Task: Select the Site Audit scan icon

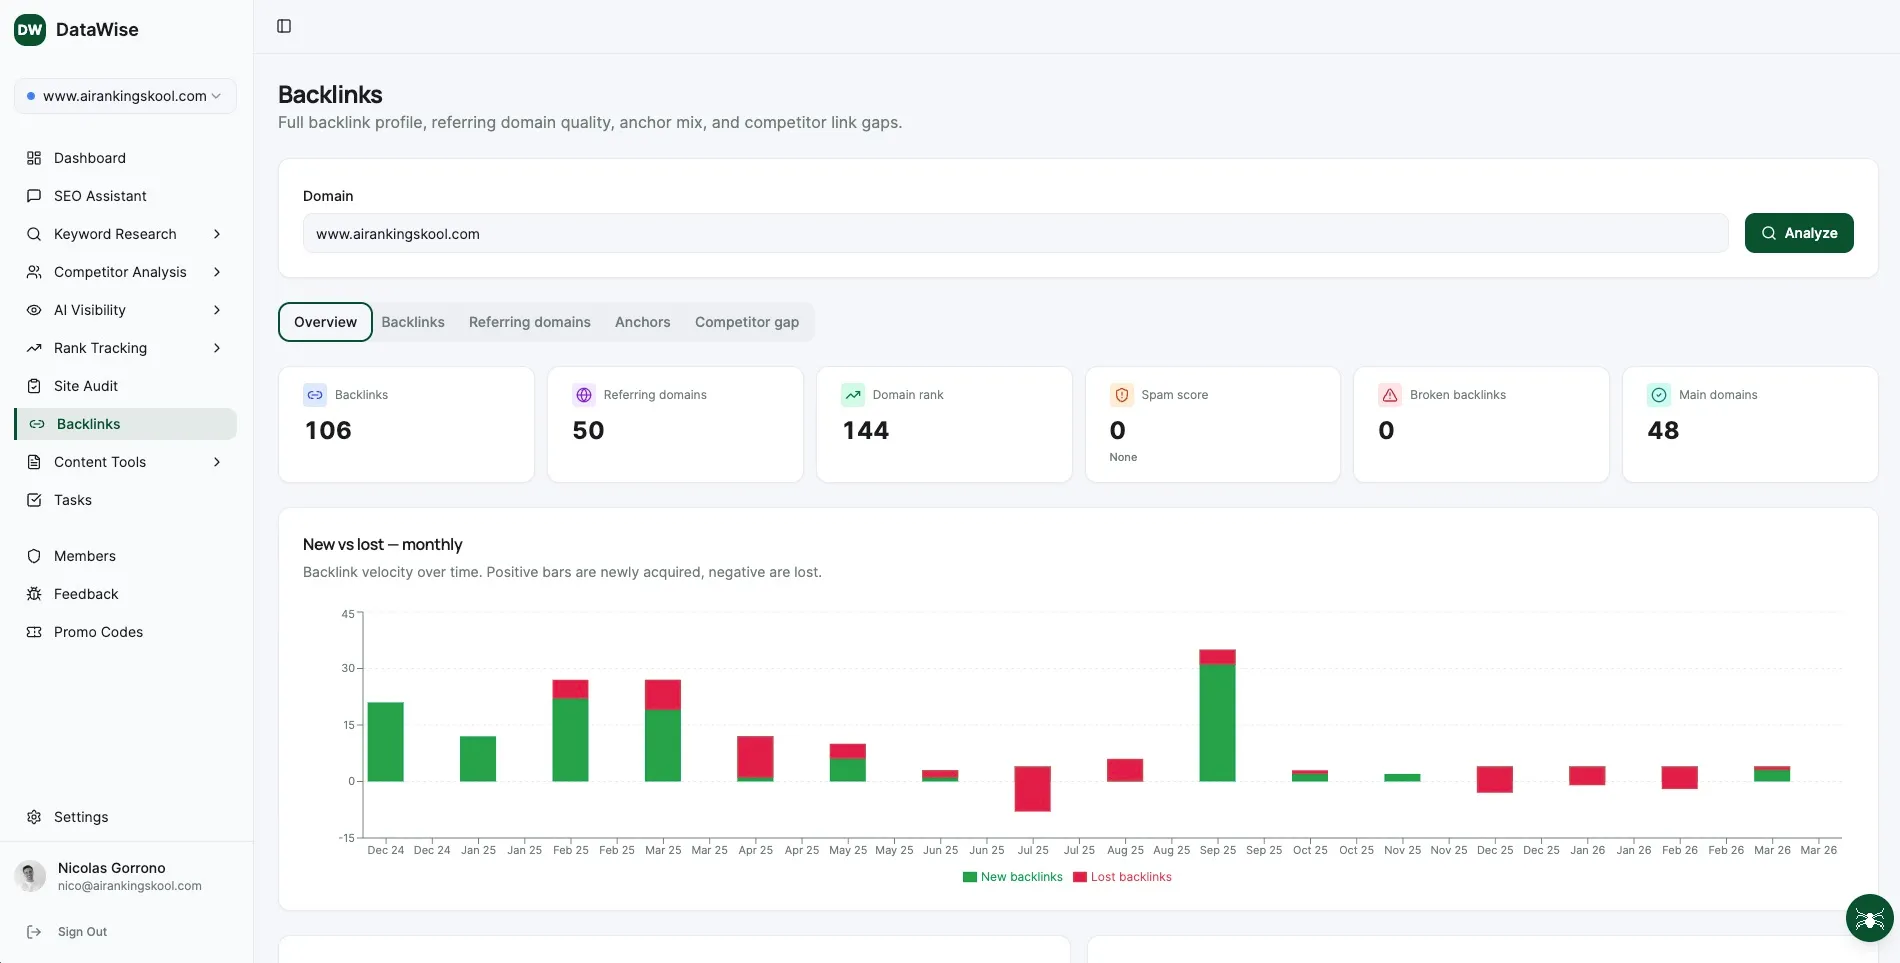Action: (x=34, y=386)
